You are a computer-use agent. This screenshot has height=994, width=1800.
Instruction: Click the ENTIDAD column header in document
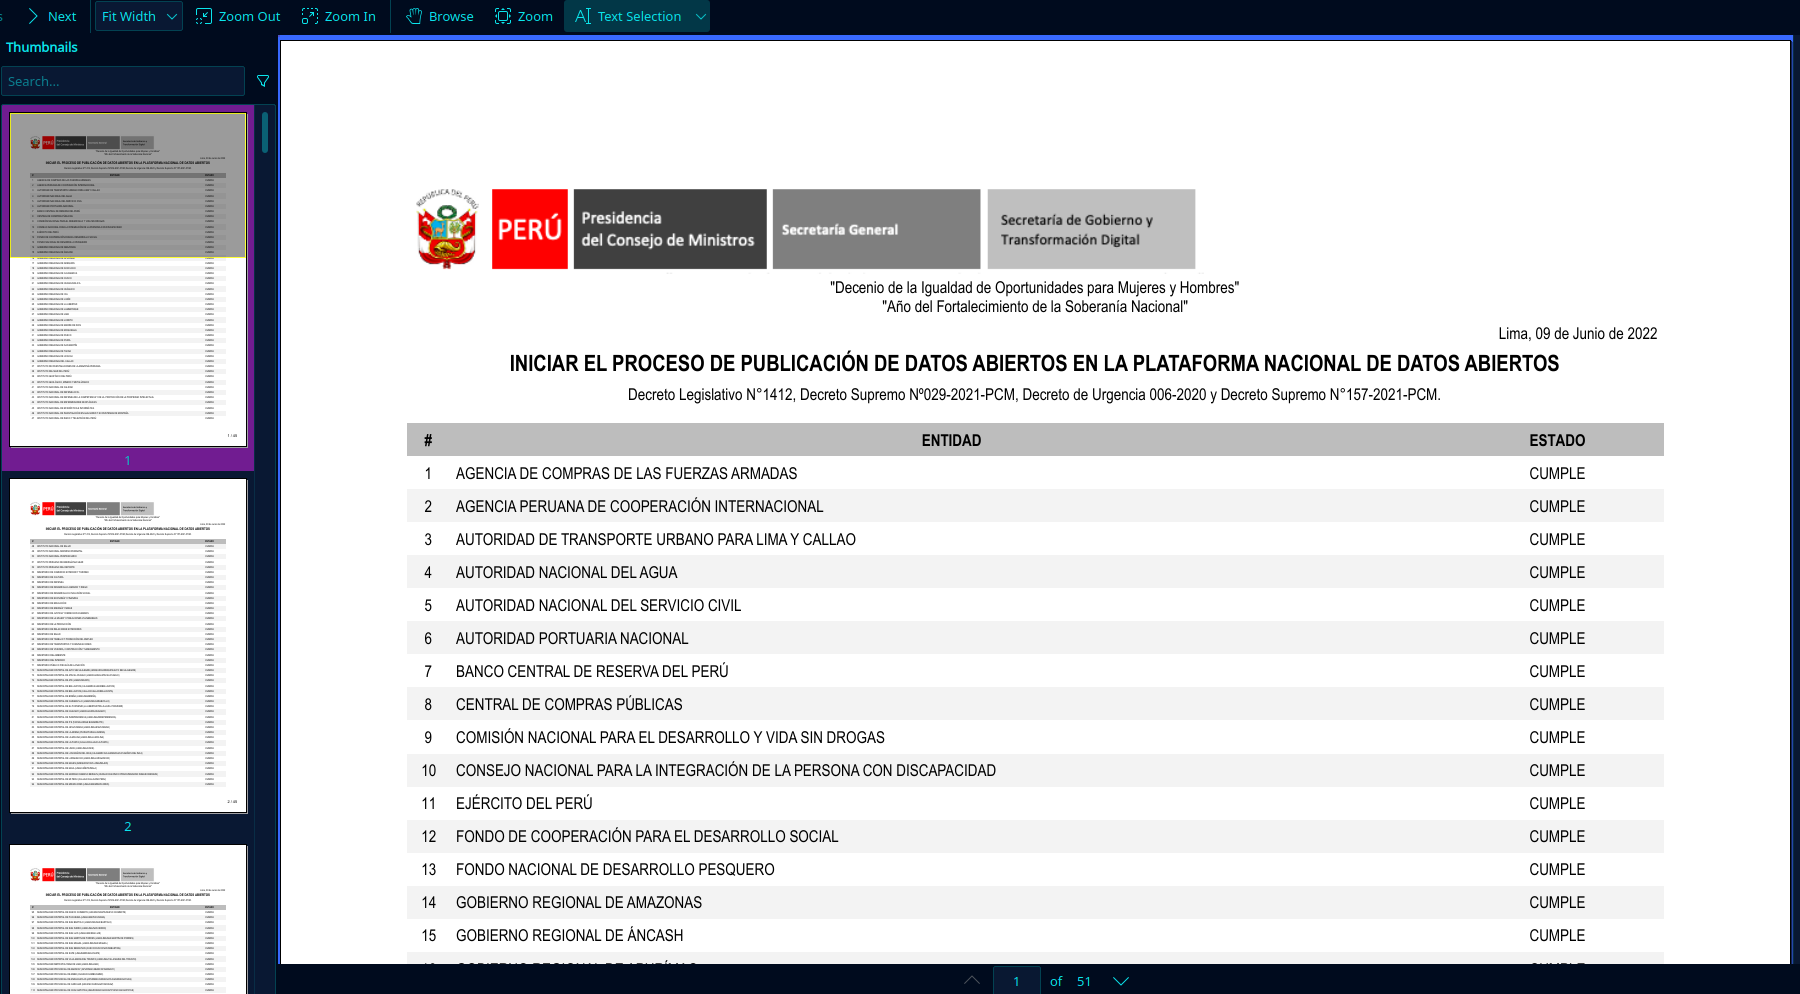pos(951,440)
